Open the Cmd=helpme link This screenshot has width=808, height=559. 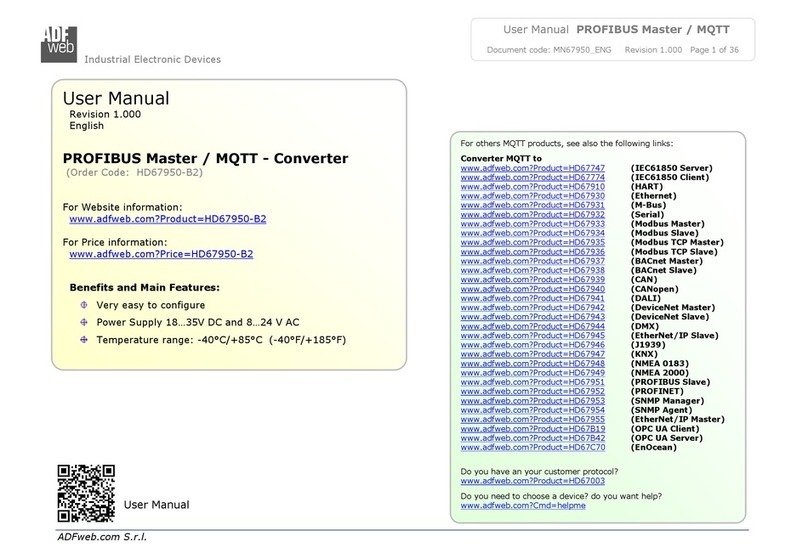pos(523,505)
